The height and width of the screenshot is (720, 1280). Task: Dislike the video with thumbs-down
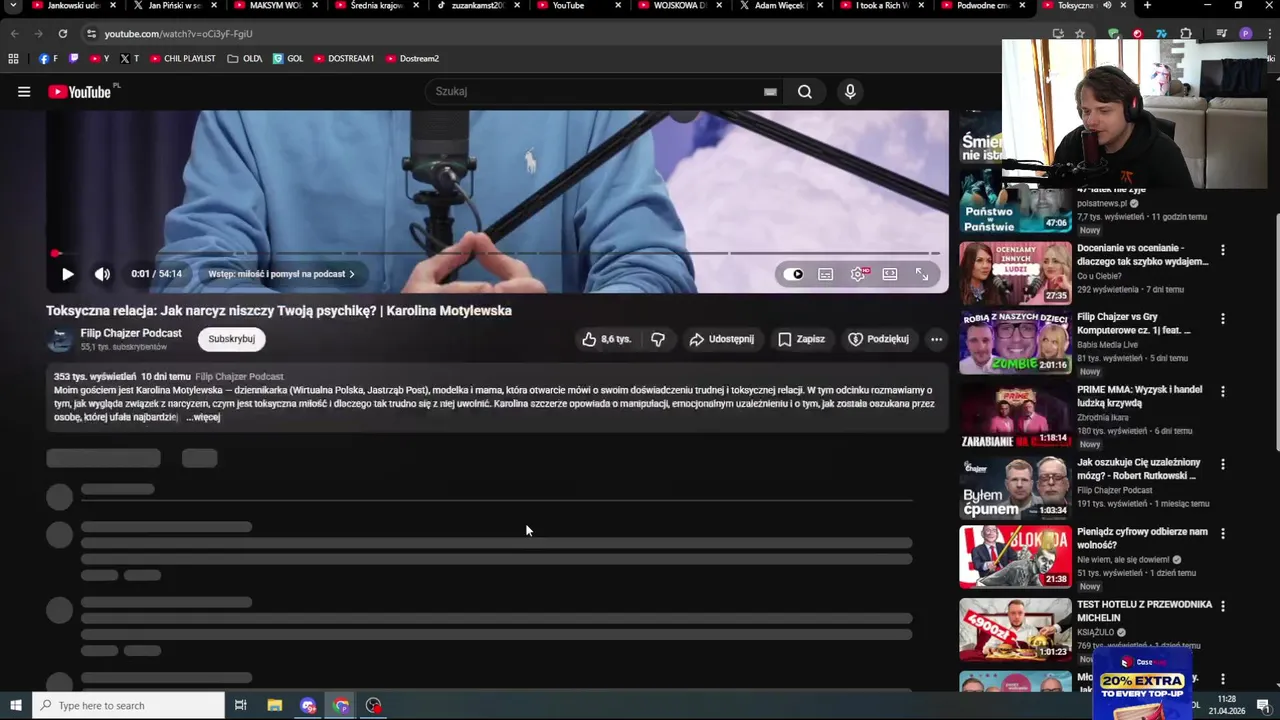pyautogui.click(x=658, y=339)
